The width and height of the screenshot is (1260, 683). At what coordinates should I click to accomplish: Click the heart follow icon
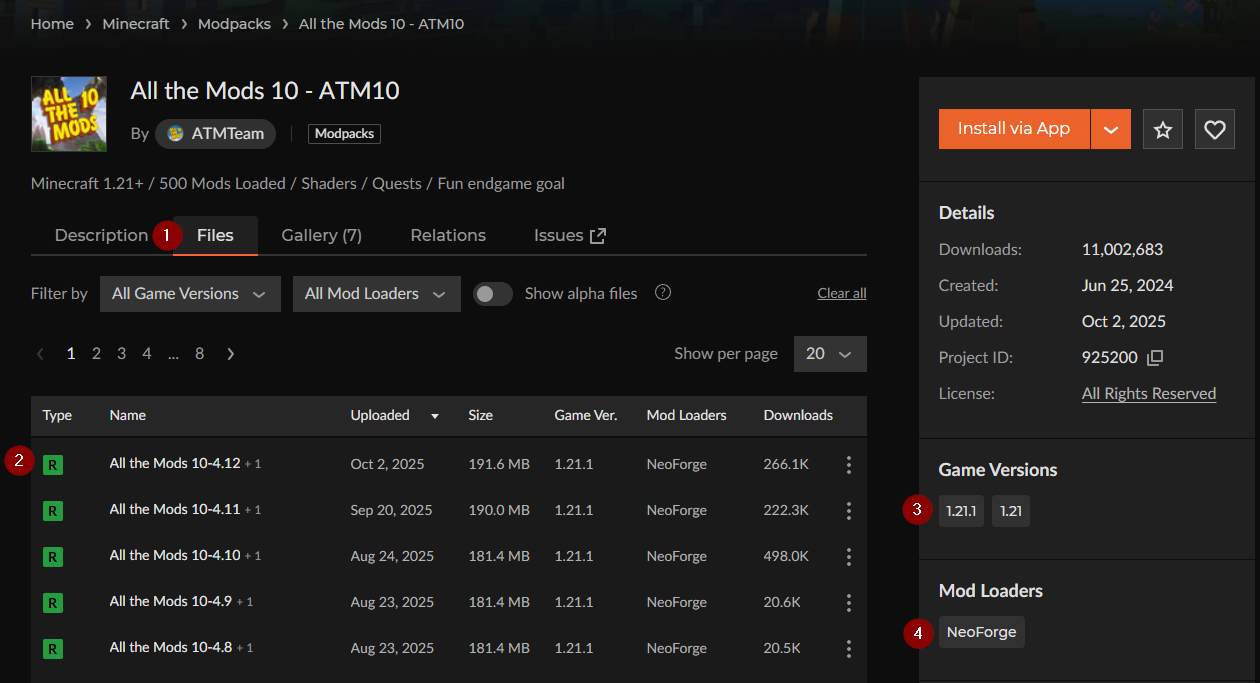click(1214, 129)
